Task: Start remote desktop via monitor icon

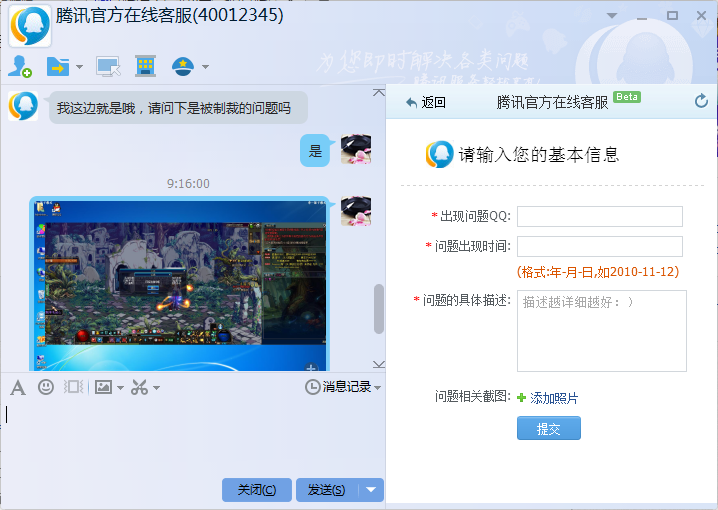Action: (107, 67)
